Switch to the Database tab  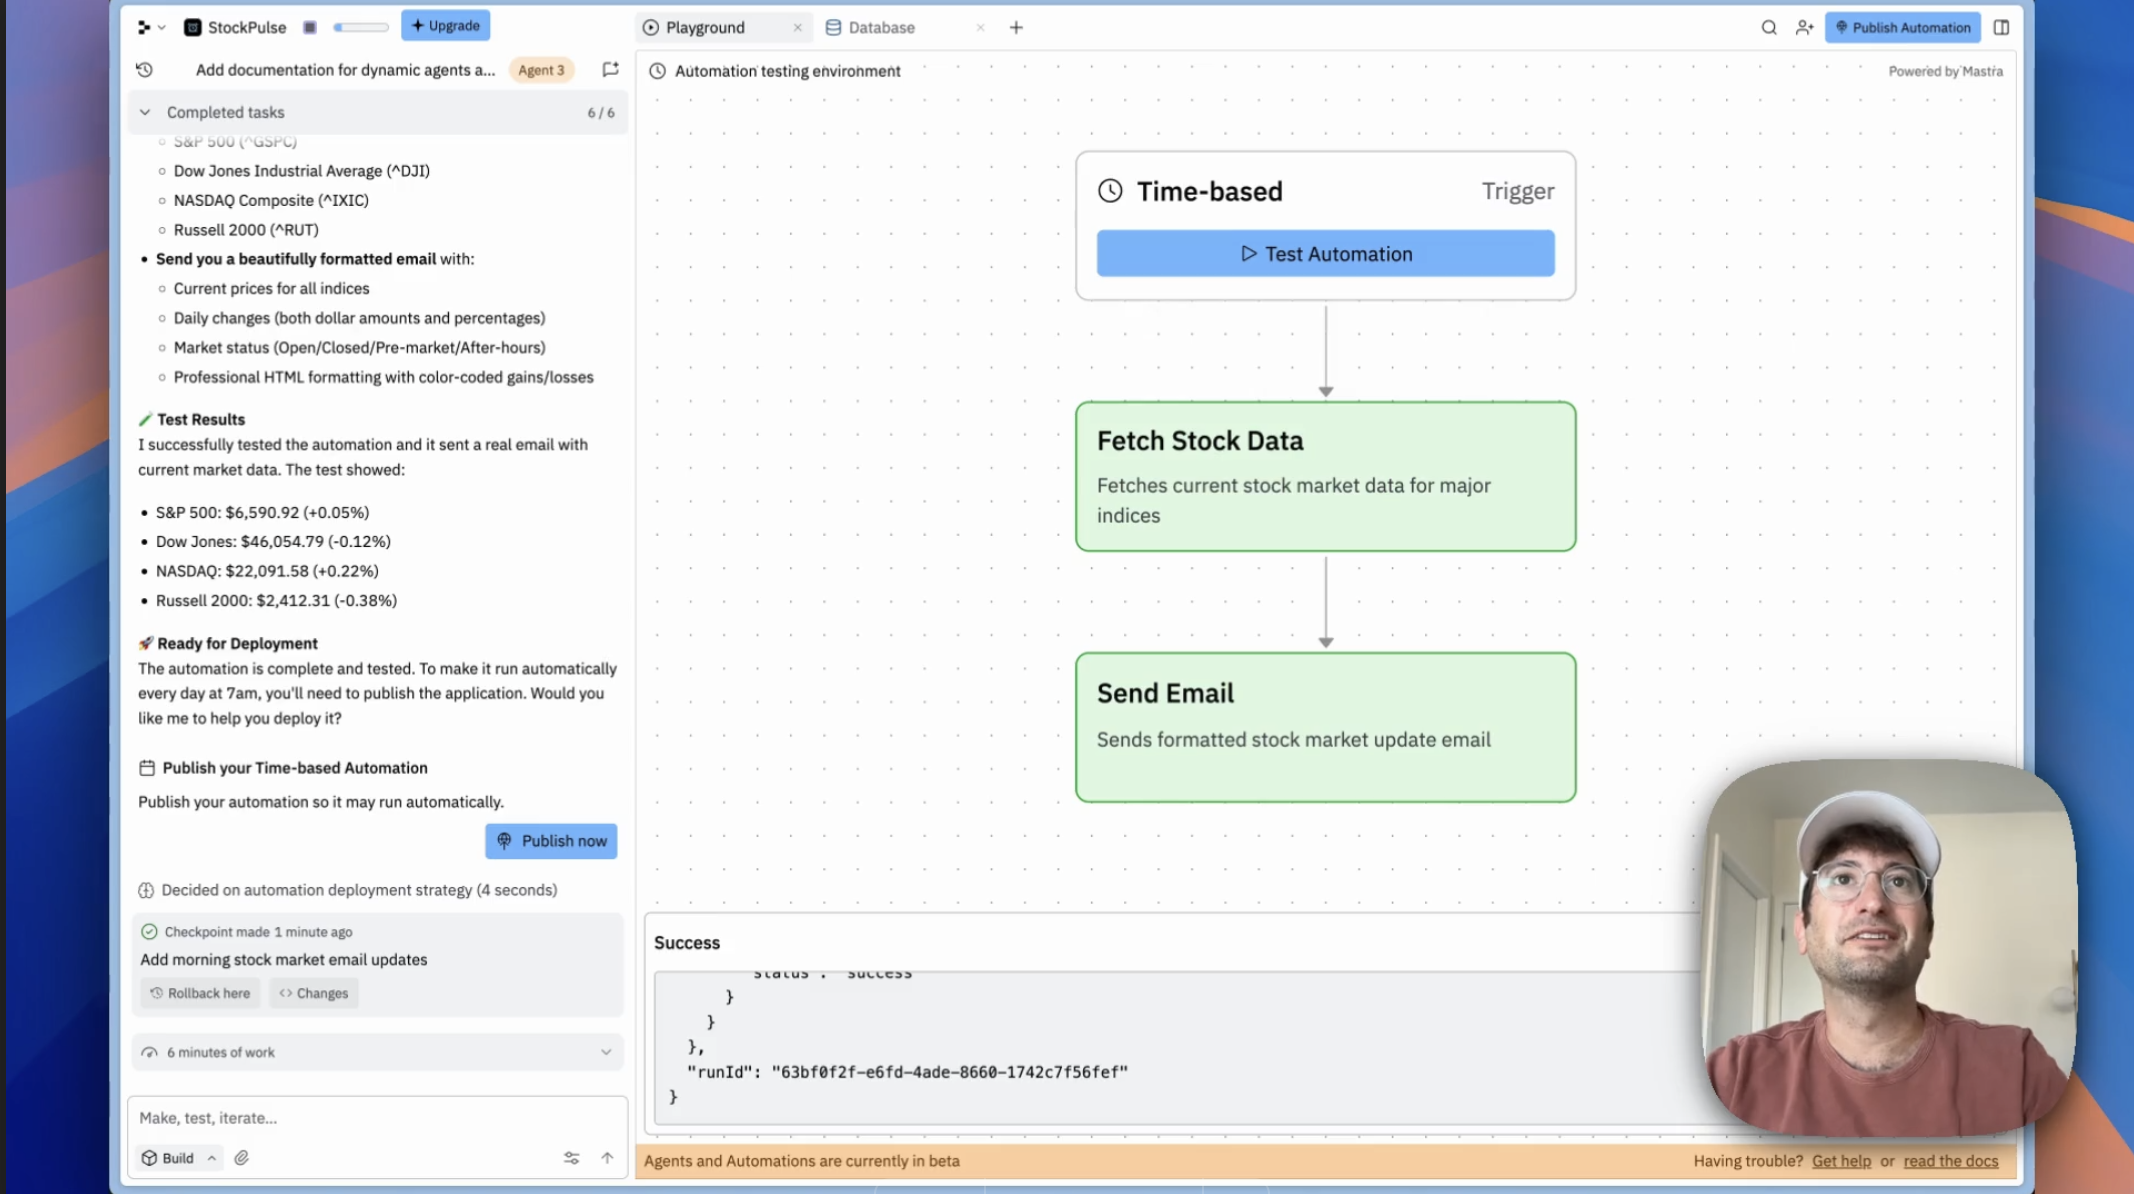coord(880,27)
